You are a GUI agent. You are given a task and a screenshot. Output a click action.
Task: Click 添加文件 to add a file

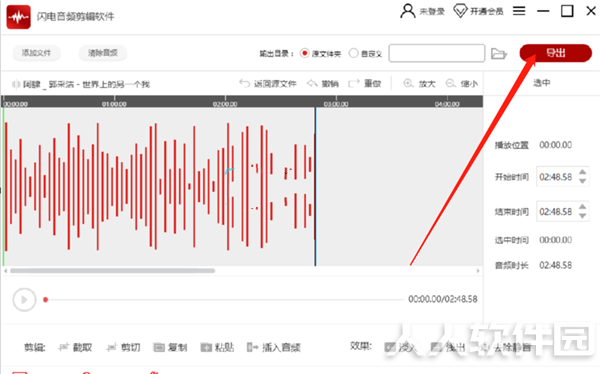click(36, 53)
